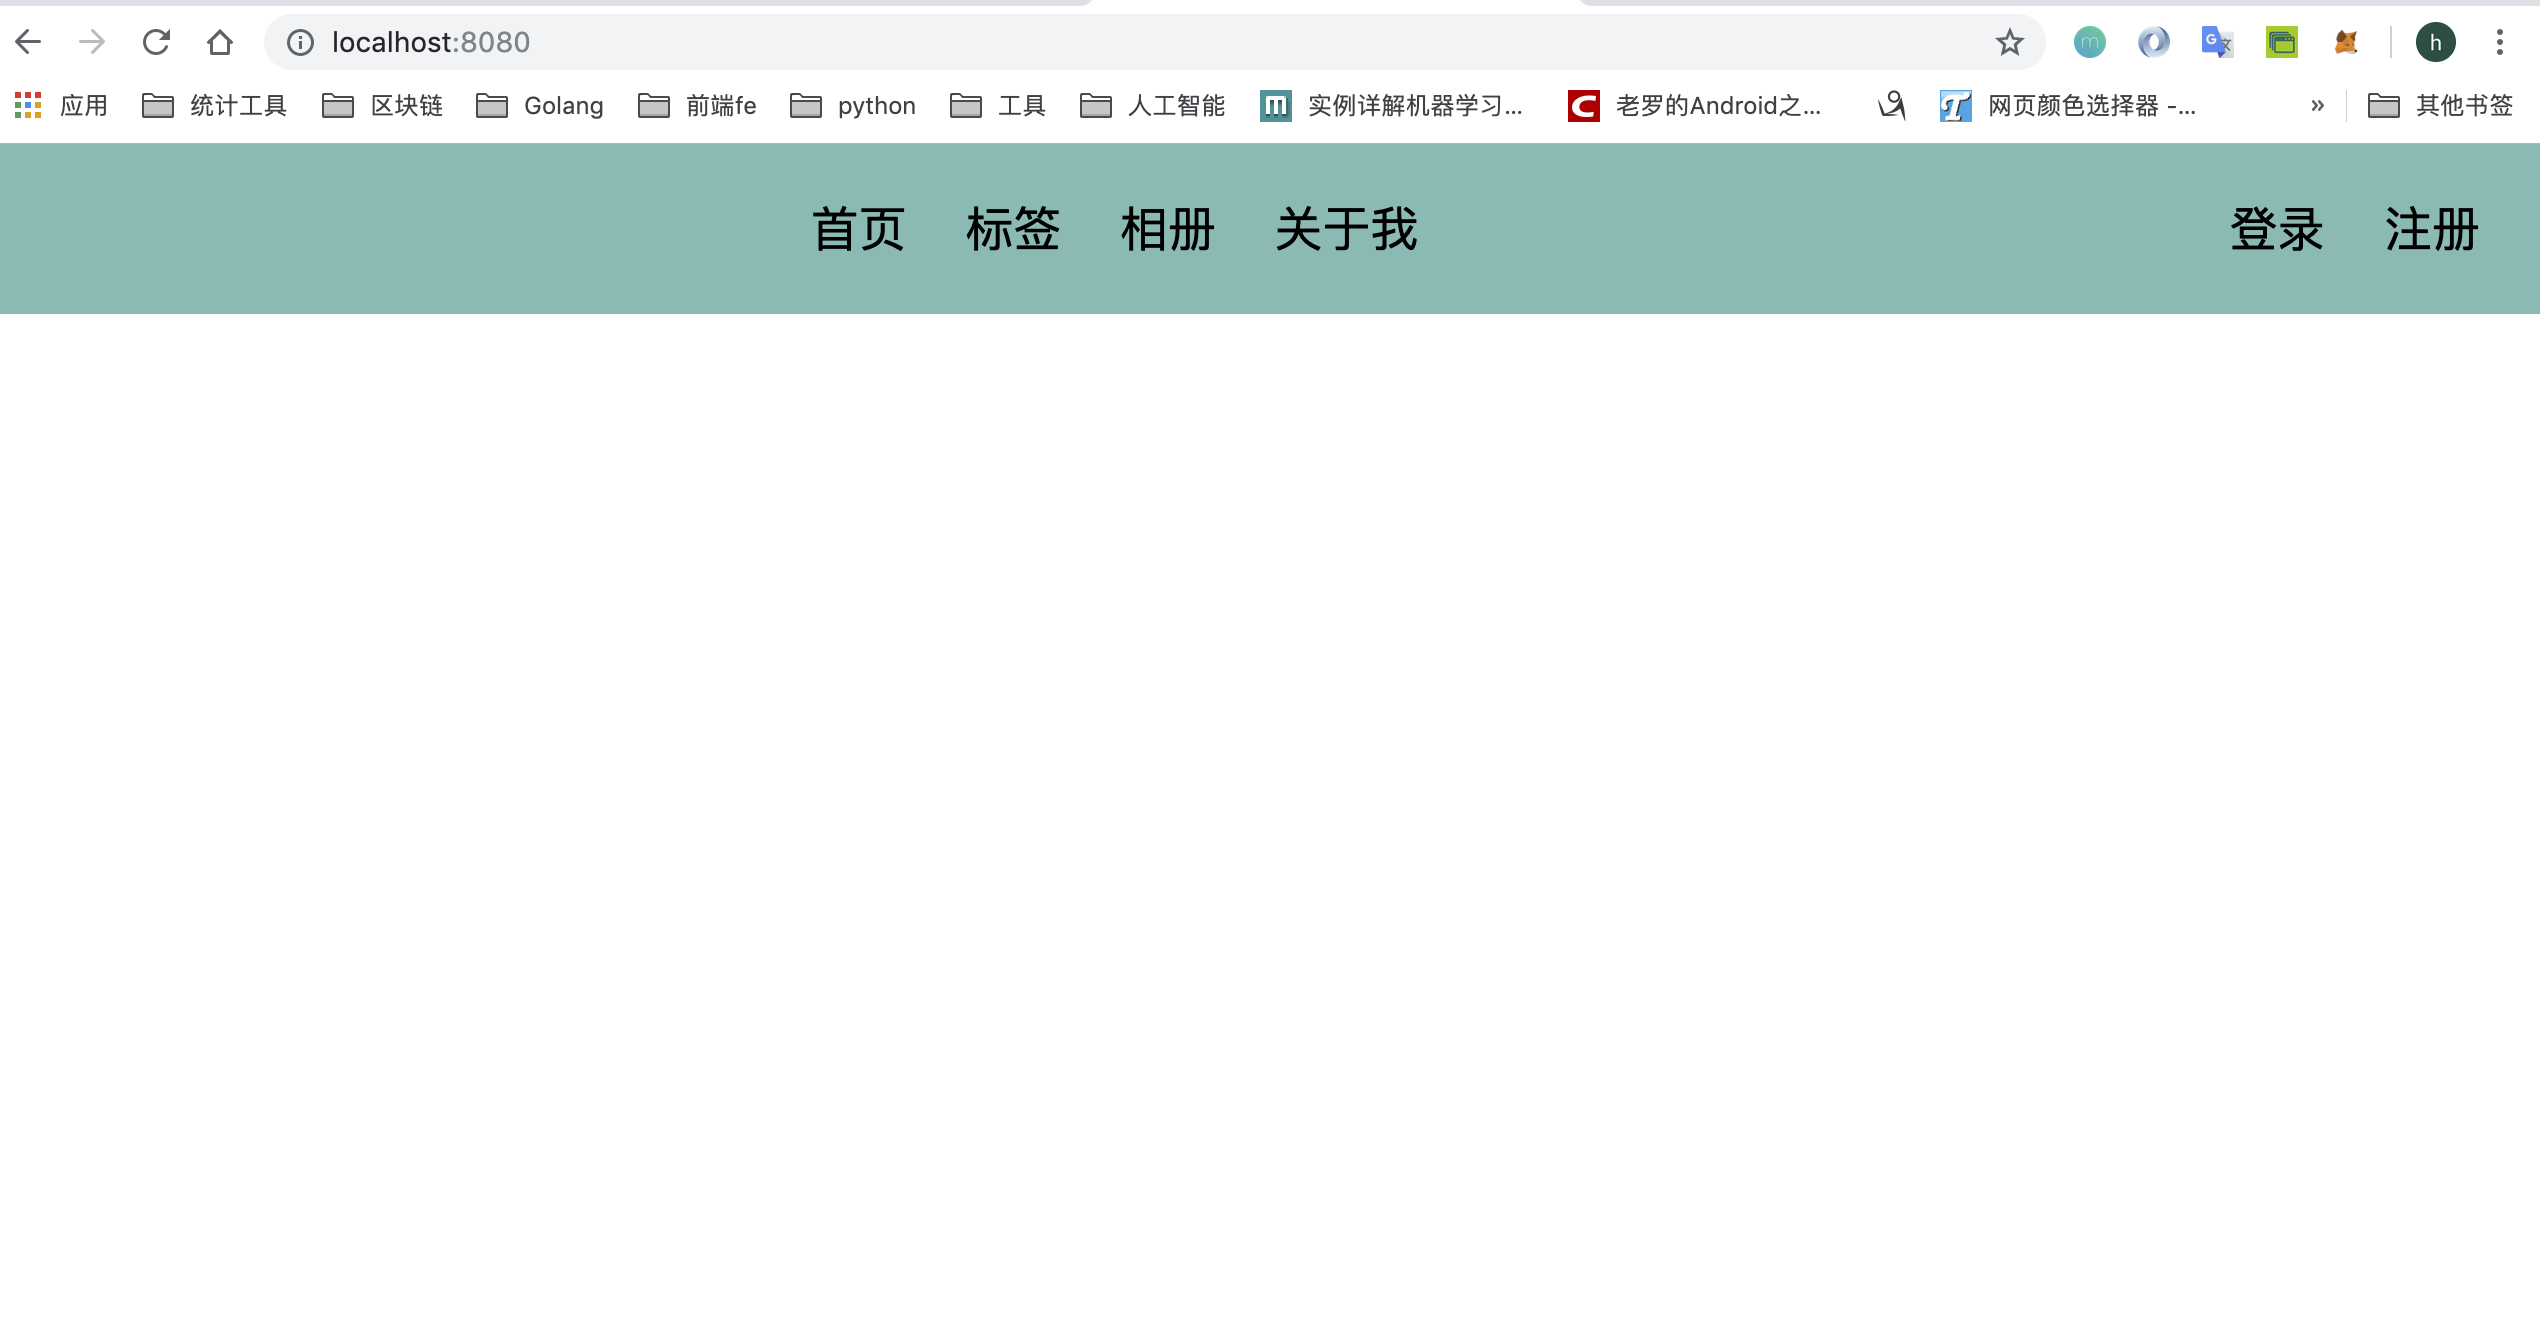Open the Opera-style extension icon
The width and height of the screenshot is (2540, 1330).
click(2153, 42)
